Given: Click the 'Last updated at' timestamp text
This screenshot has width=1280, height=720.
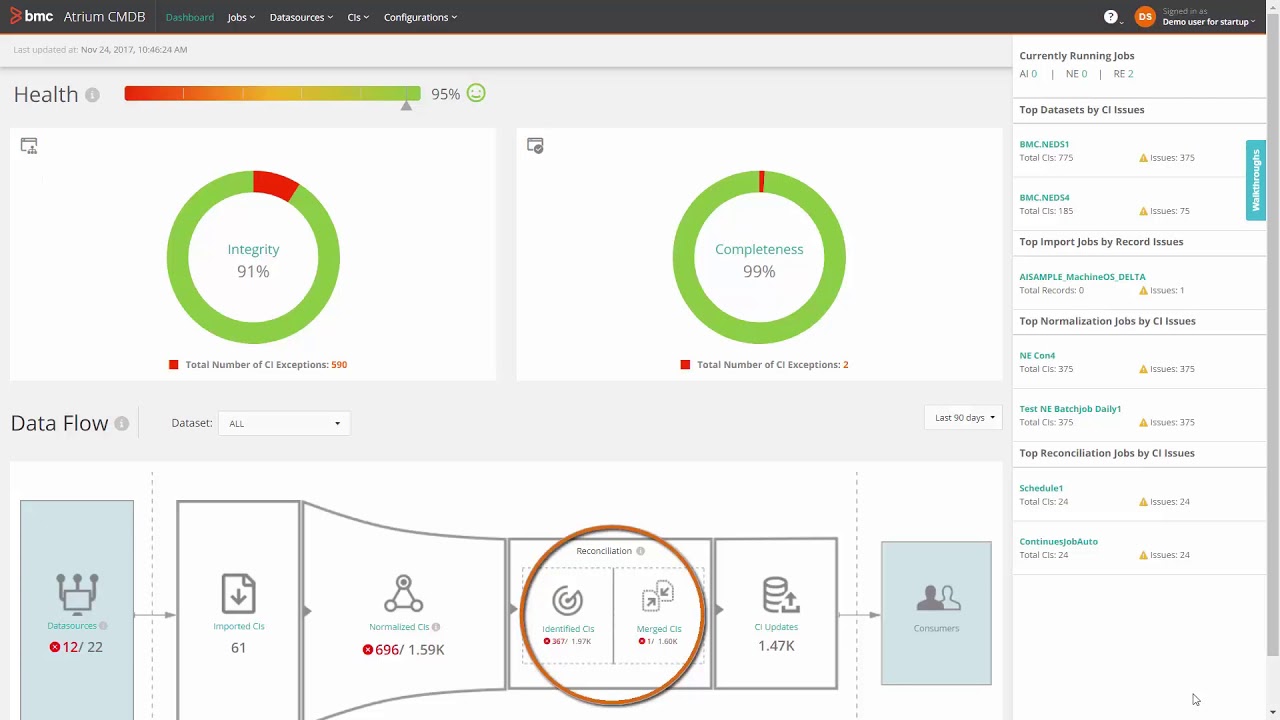Looking at the screenshot, I should point(100,49).
